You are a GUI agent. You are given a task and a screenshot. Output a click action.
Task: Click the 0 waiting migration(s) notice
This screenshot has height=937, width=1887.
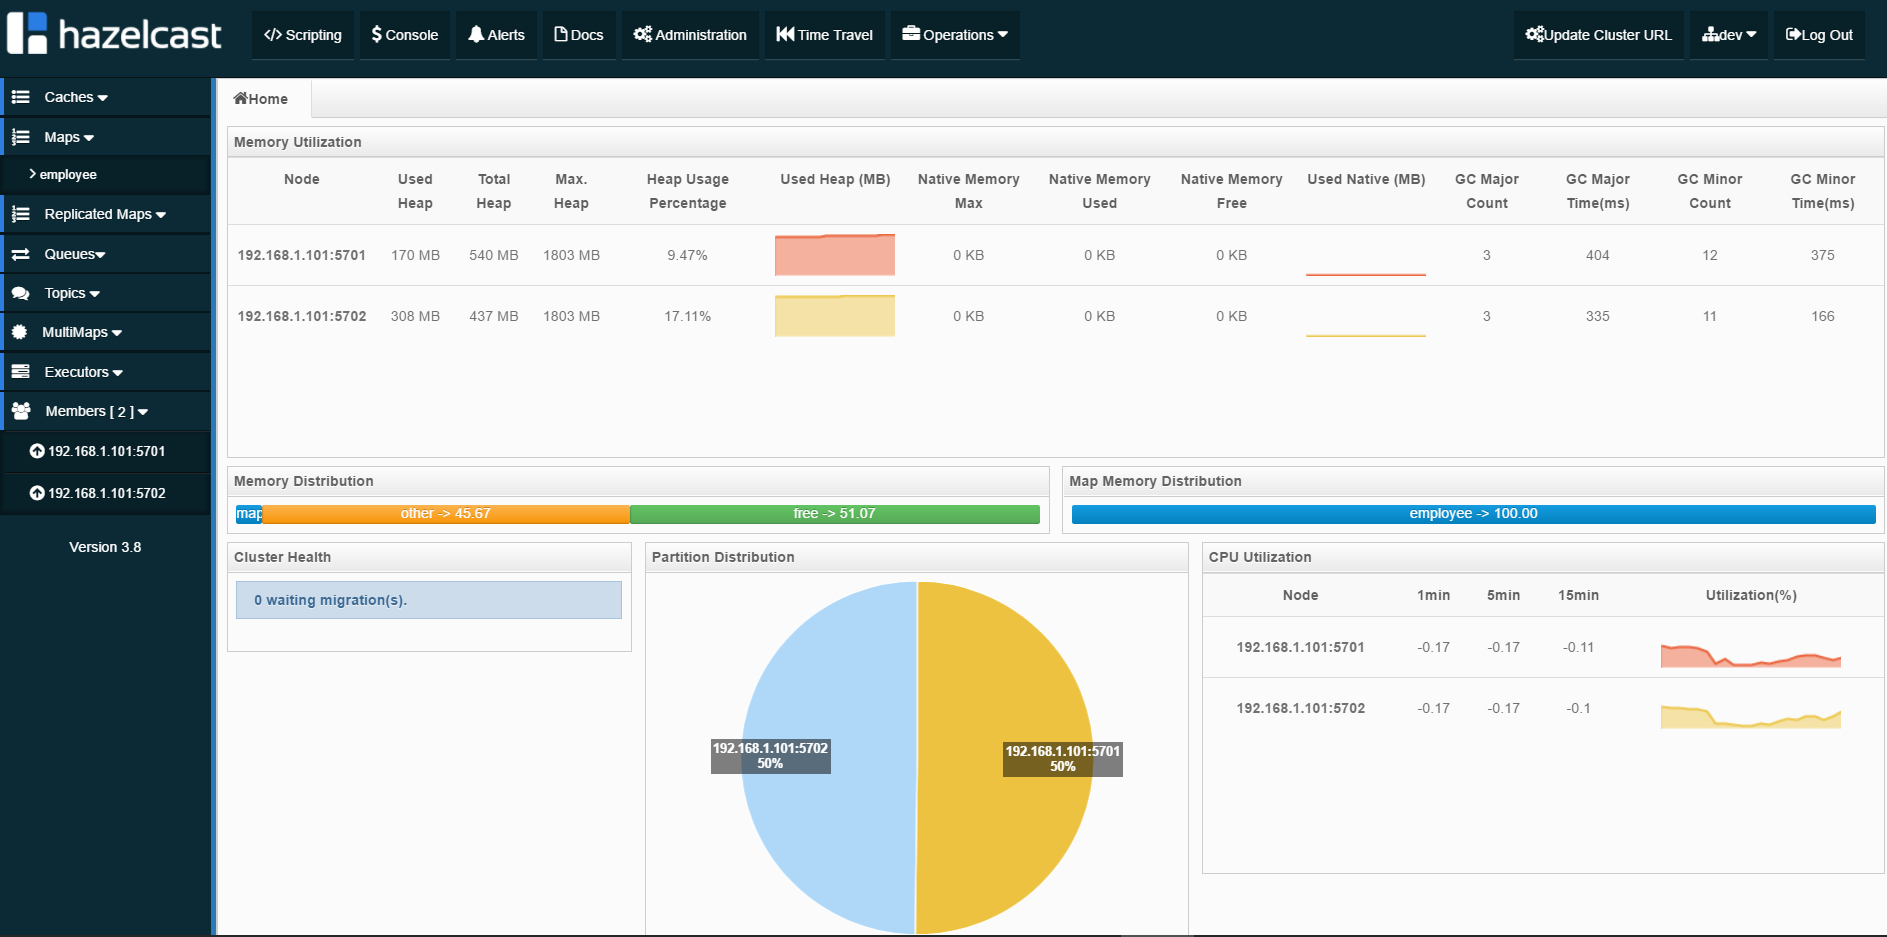click(x=429, y=600)
